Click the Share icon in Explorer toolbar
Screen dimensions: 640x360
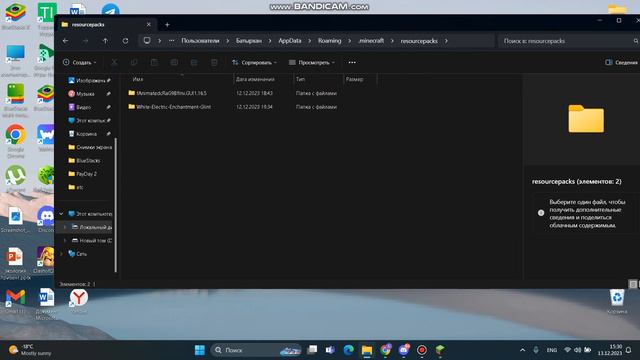(x=194, y=62)
